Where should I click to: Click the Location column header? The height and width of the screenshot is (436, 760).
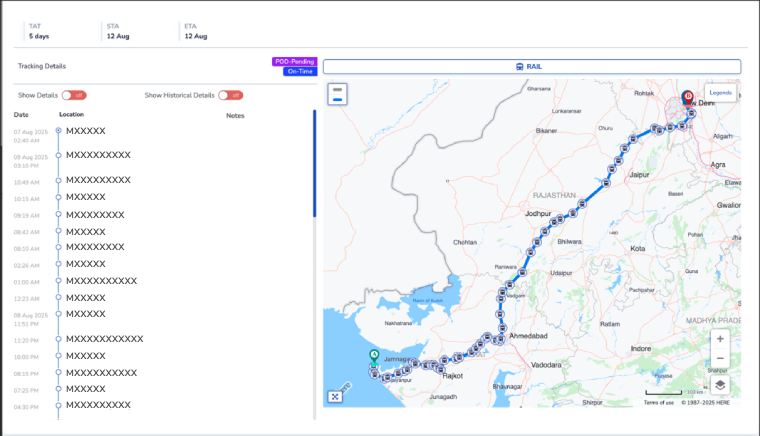(x=71, y=115)
